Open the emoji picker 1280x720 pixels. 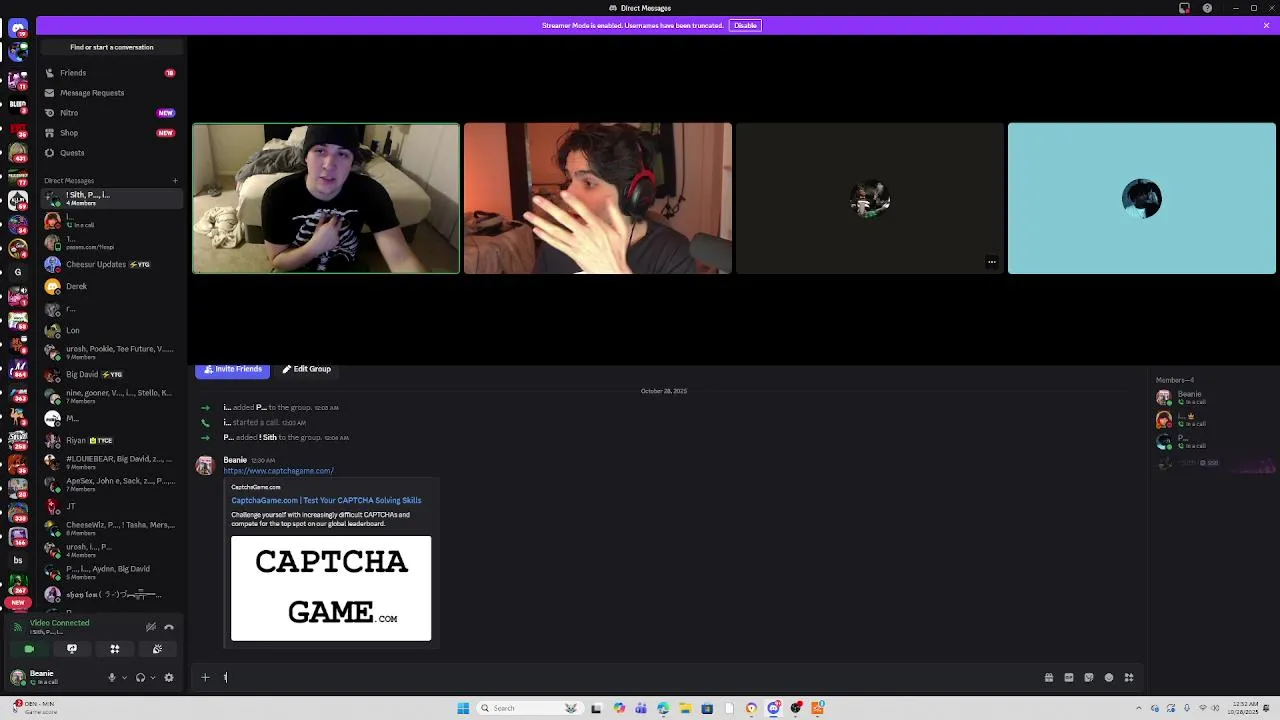coord(1109,678)
